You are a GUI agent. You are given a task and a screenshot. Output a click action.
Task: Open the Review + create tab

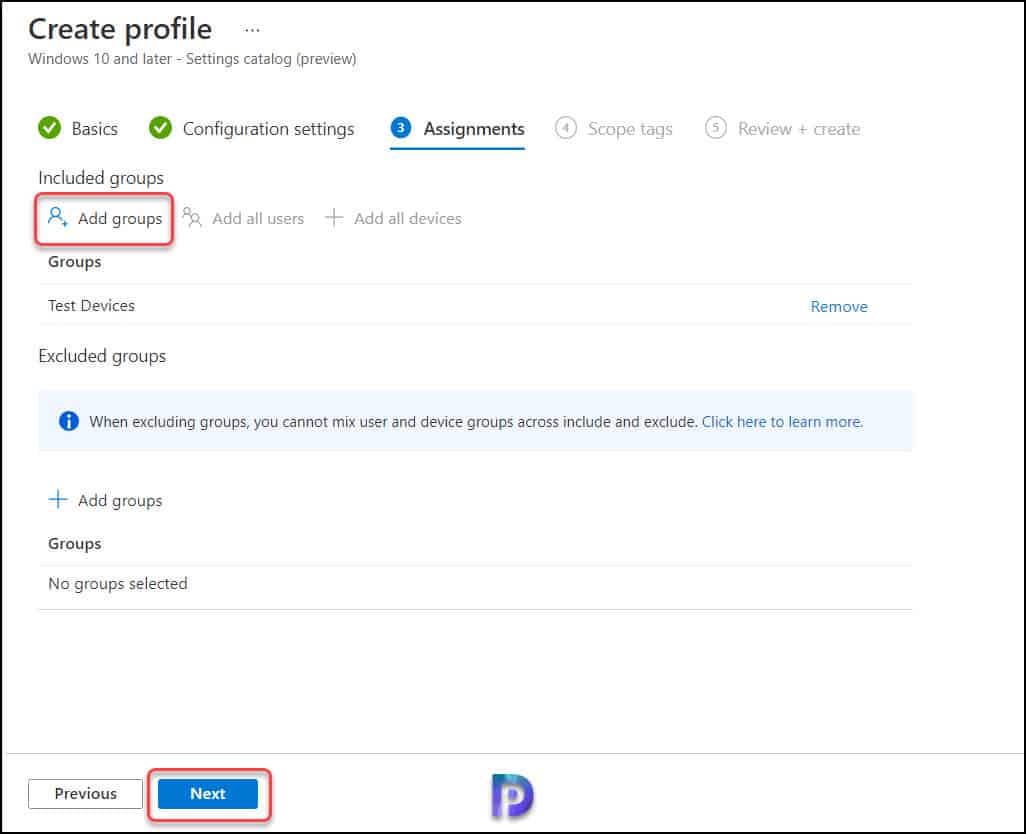(798, 128)
